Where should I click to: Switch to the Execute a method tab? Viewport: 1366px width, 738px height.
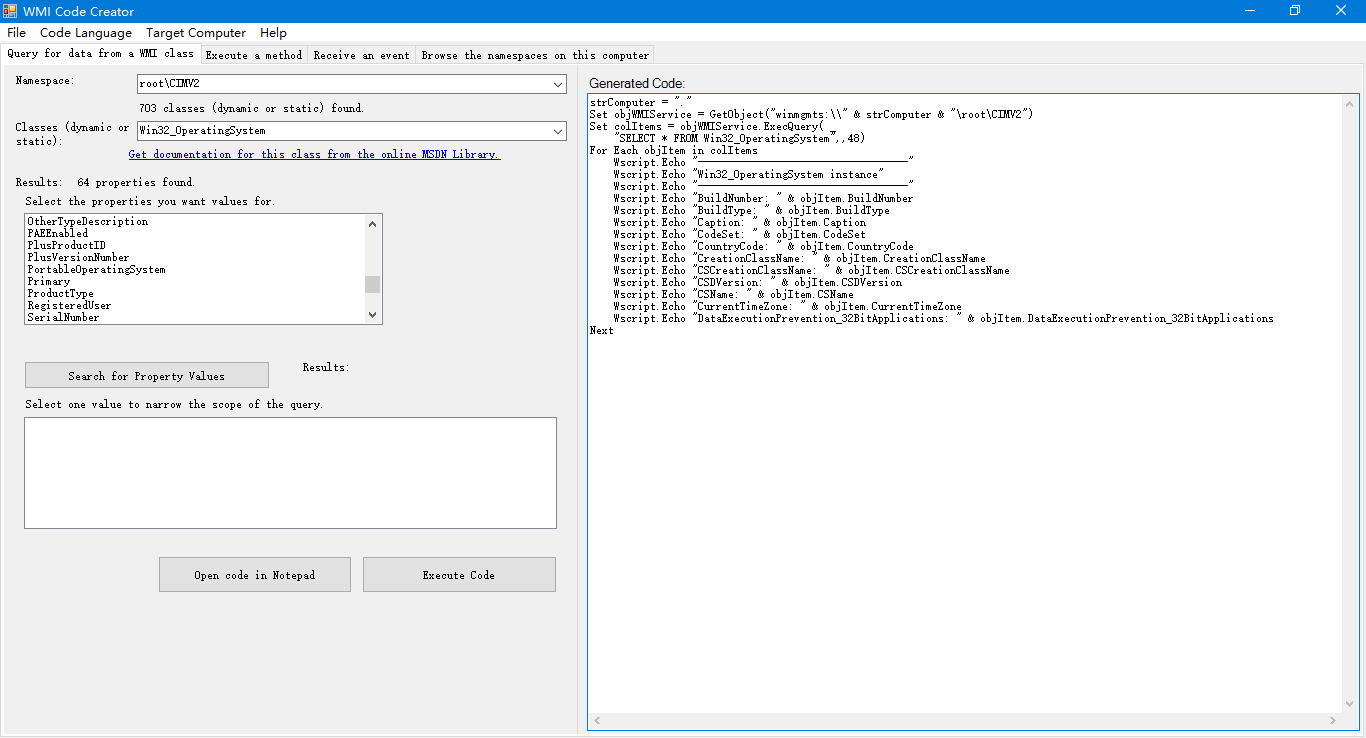coord(254,55)
